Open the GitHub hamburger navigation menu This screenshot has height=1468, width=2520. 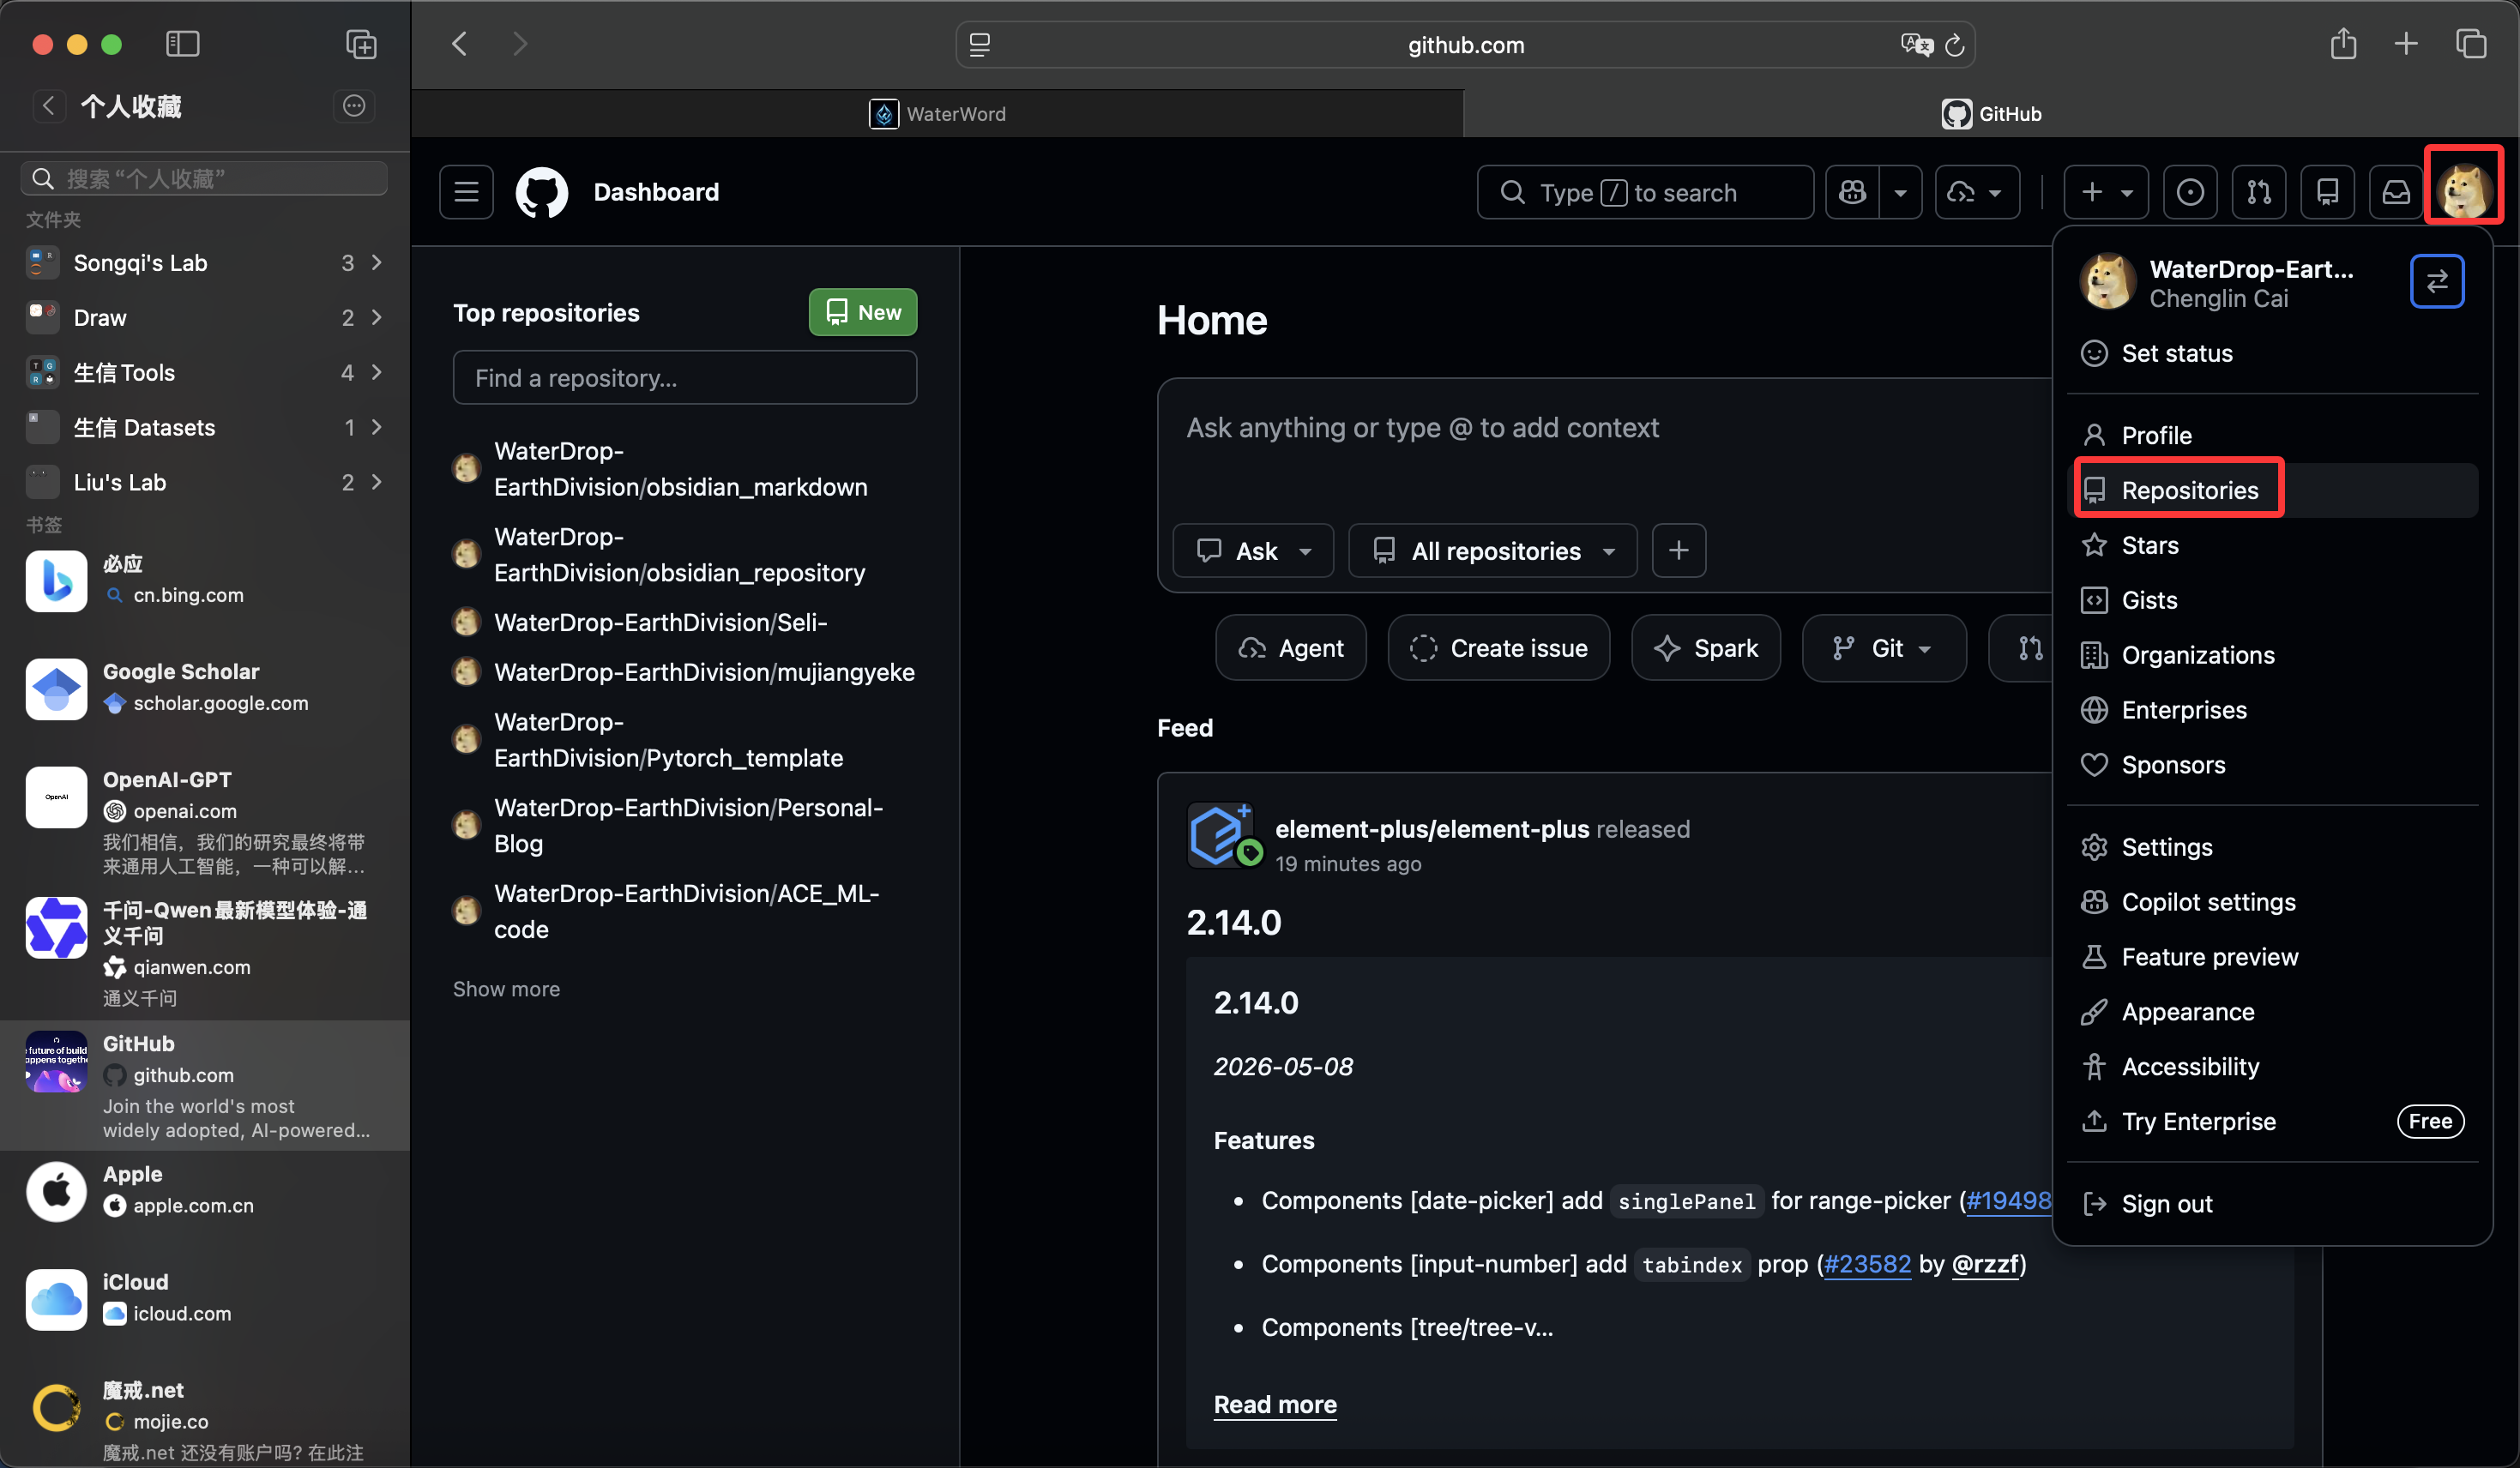pyautogui.click(x=467, y=192)
